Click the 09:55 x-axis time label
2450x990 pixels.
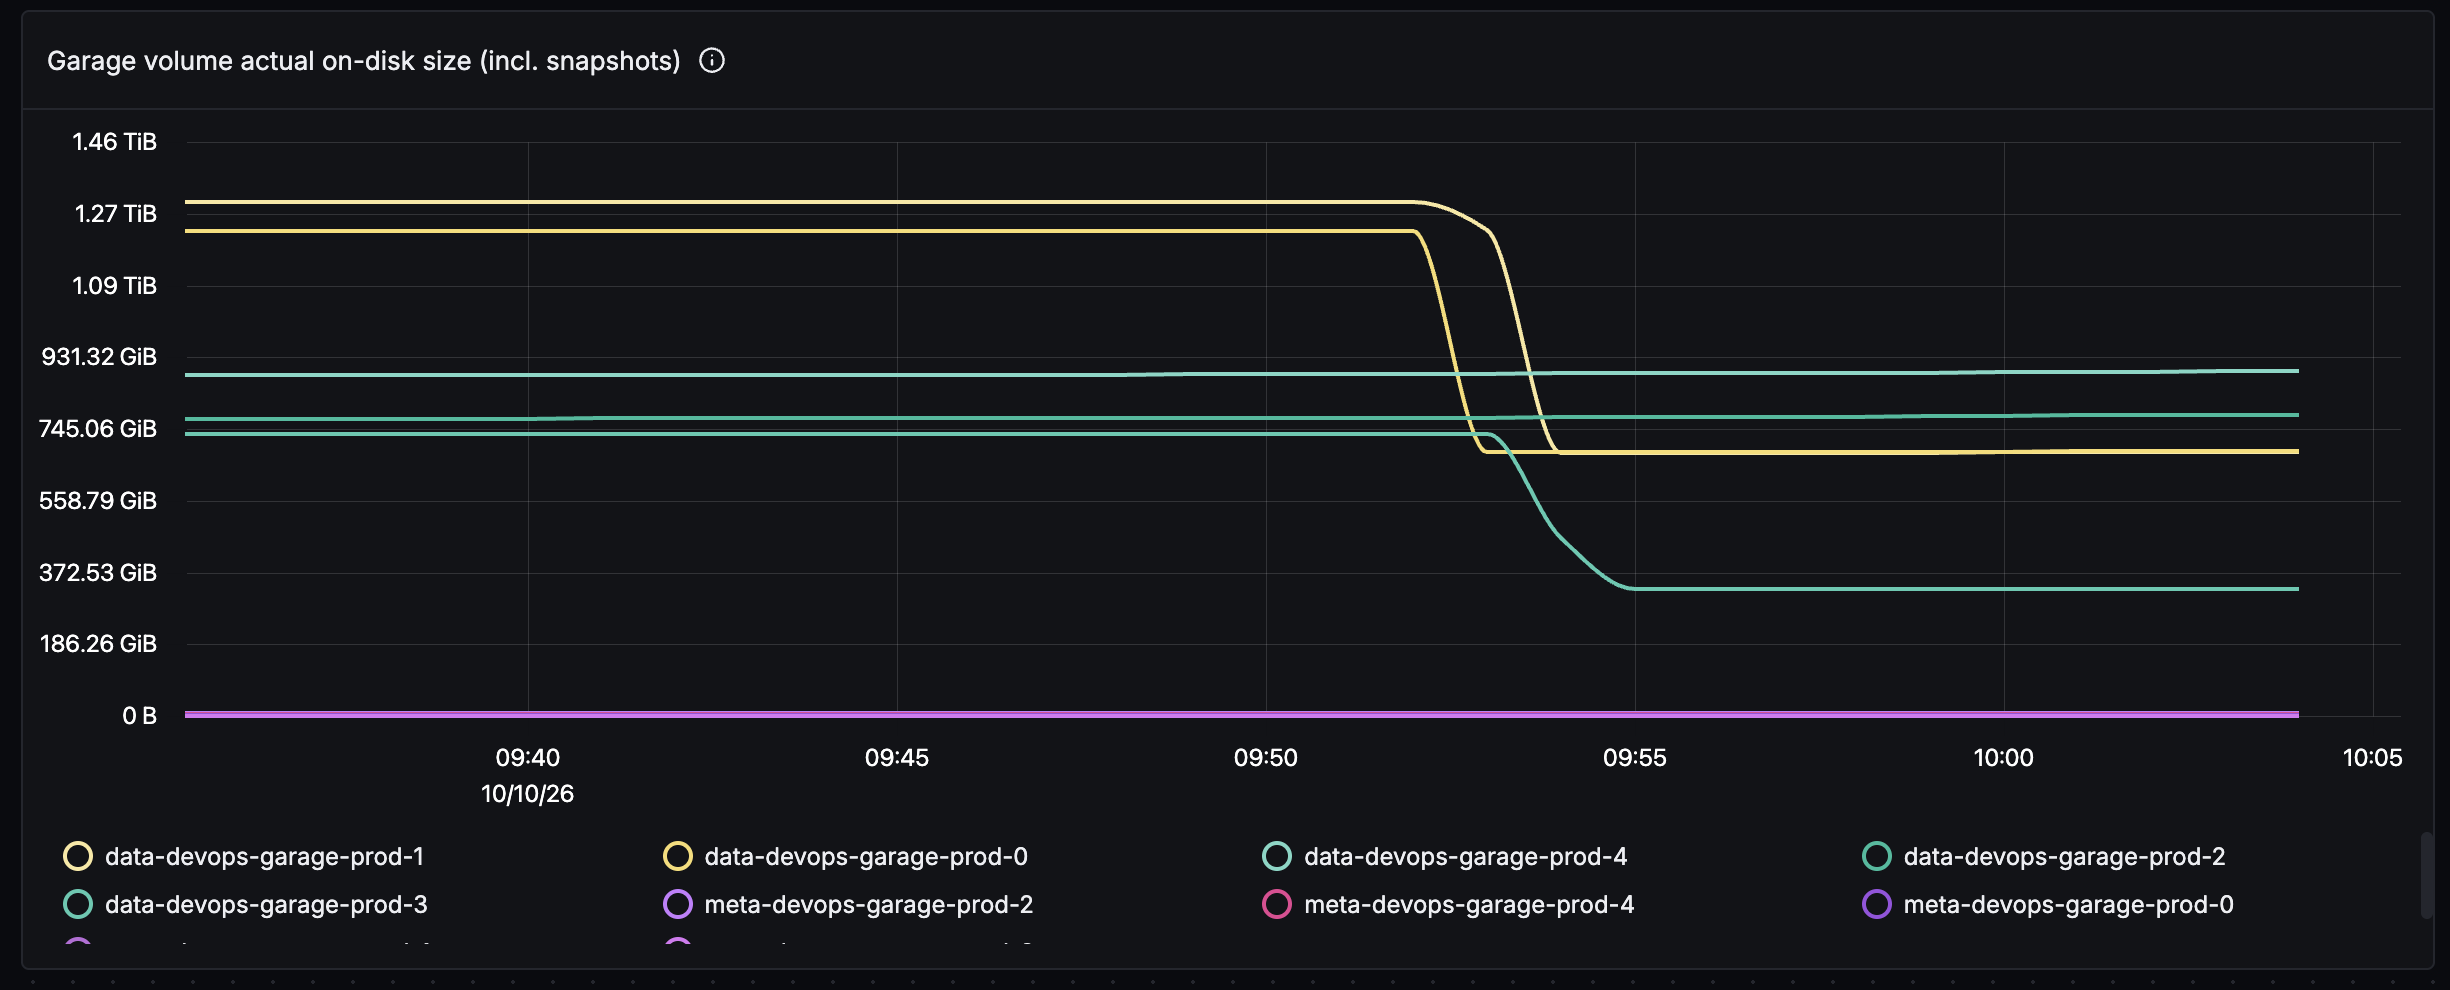[x=1635, y=758]
